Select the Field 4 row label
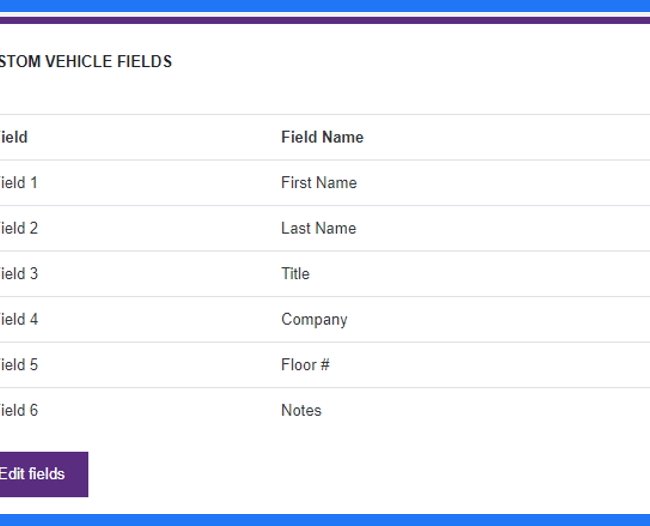This screenshot has height=526, width=650. point(19,320)
